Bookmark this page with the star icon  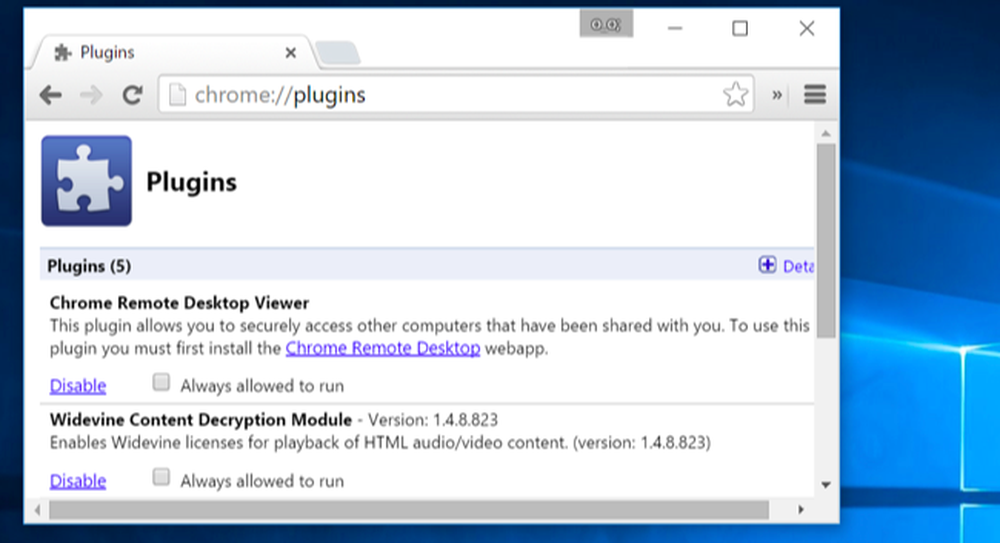click(x=735, y=94)
